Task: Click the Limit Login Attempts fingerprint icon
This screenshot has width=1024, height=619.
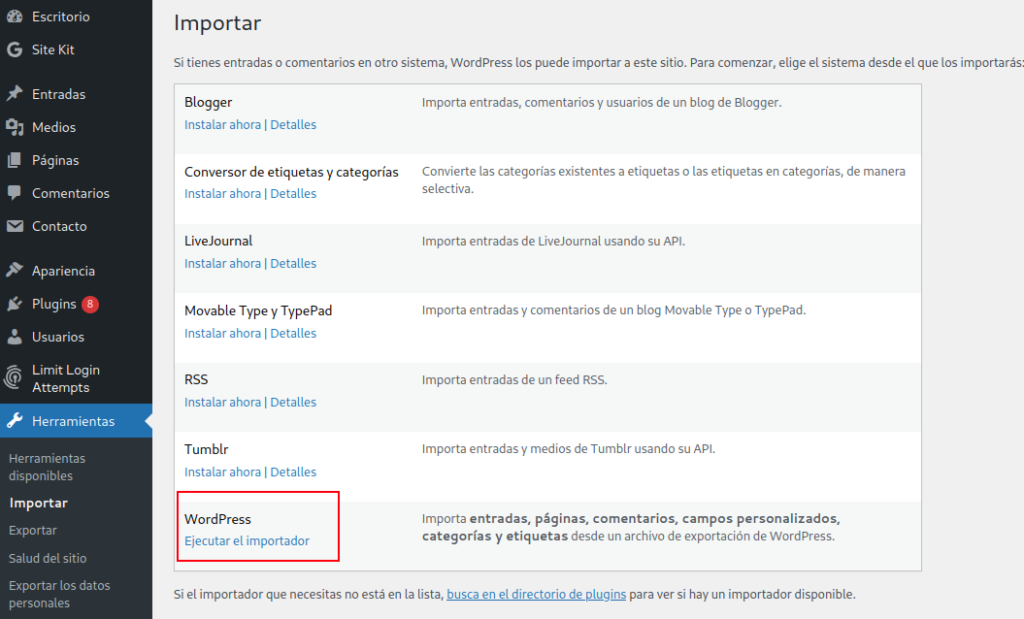Action: (14, 378)
